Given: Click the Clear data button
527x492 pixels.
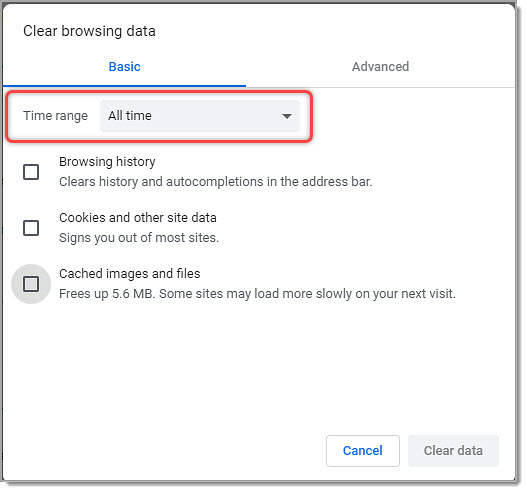Looking at the screenshot, I should pyautogui.click(x=453, y=451).
